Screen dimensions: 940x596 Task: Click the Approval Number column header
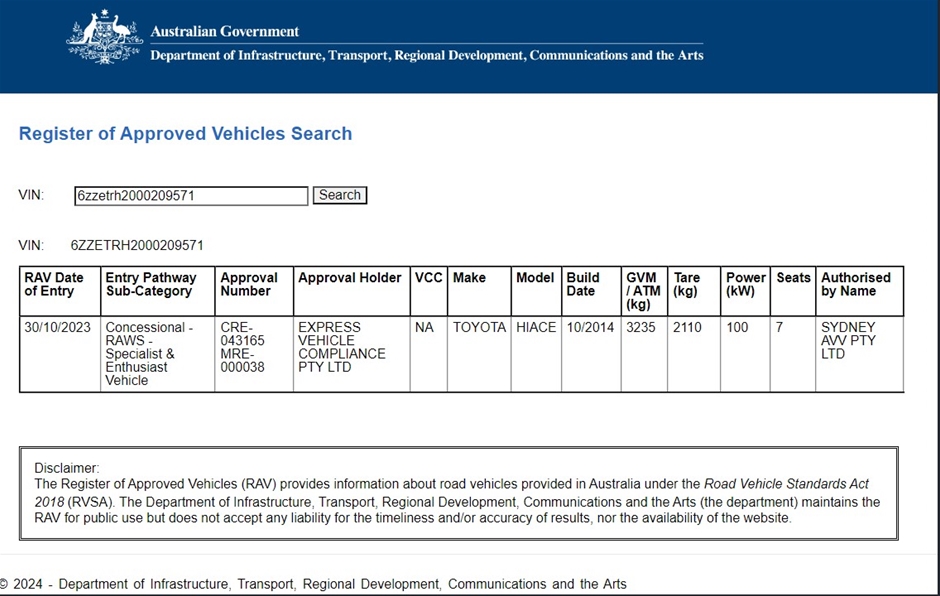point(249,285)
